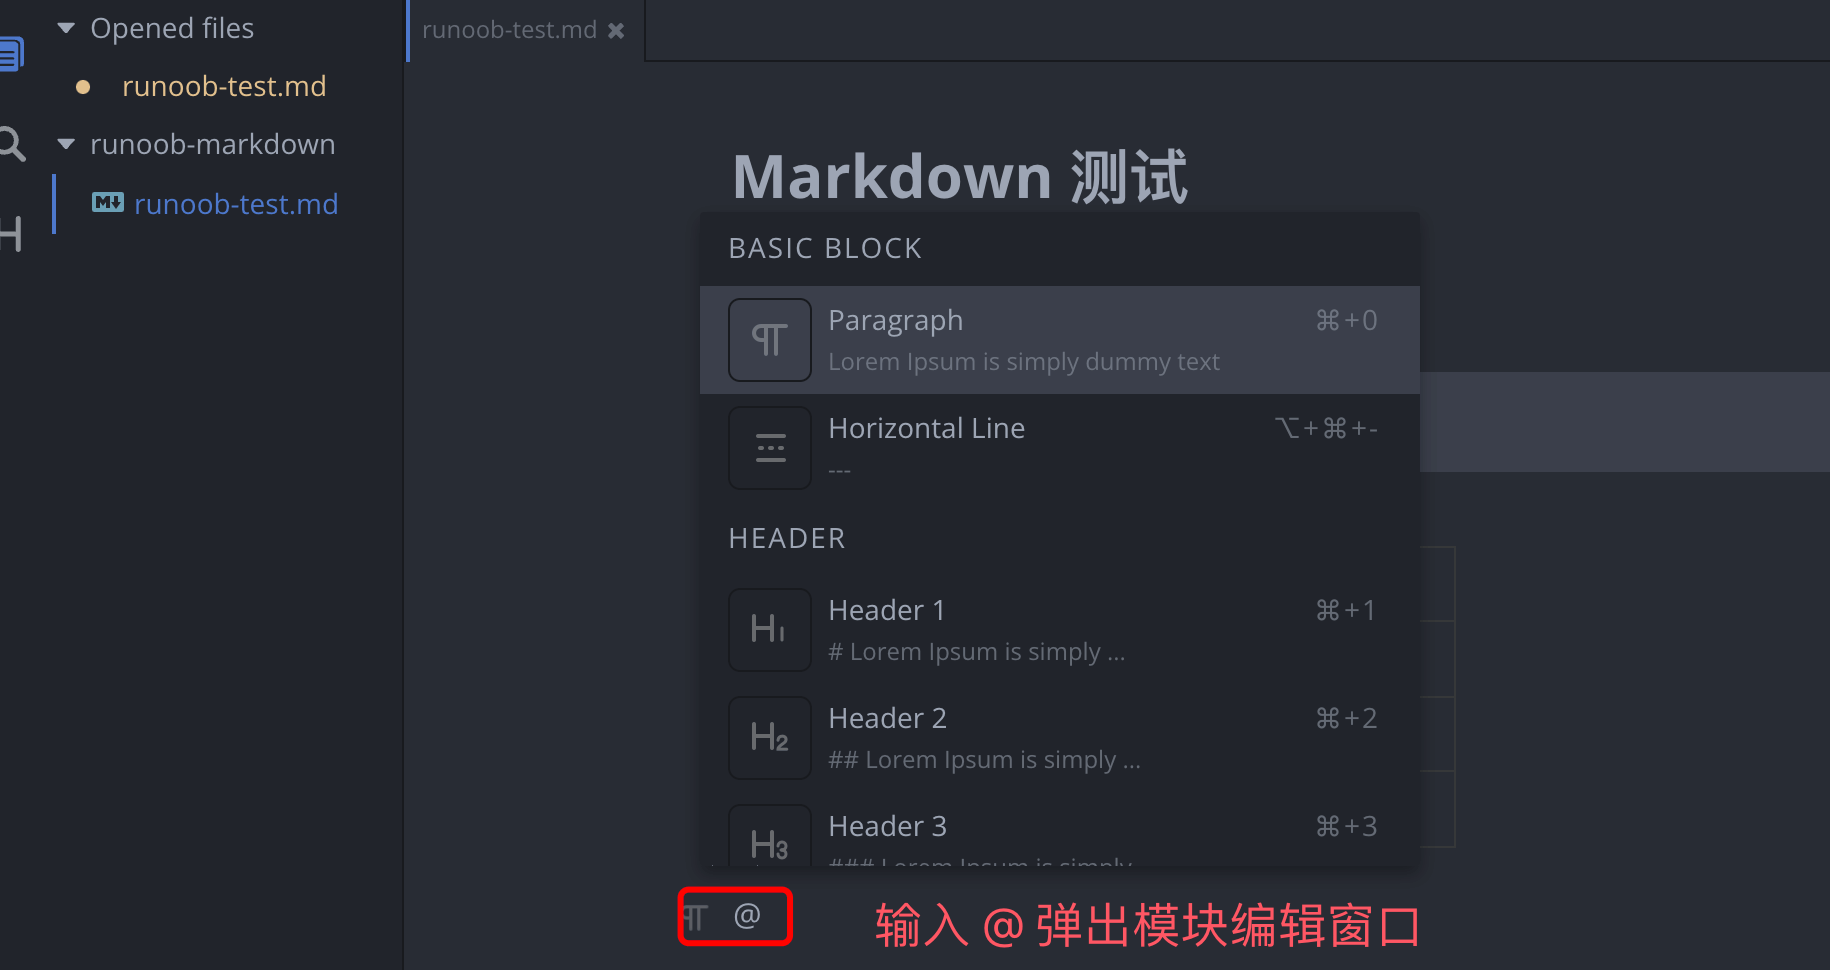The height and width of the screenshot is (970, 1830).
Task: Select runoob-test.md under Opened files
Action: 224,87
